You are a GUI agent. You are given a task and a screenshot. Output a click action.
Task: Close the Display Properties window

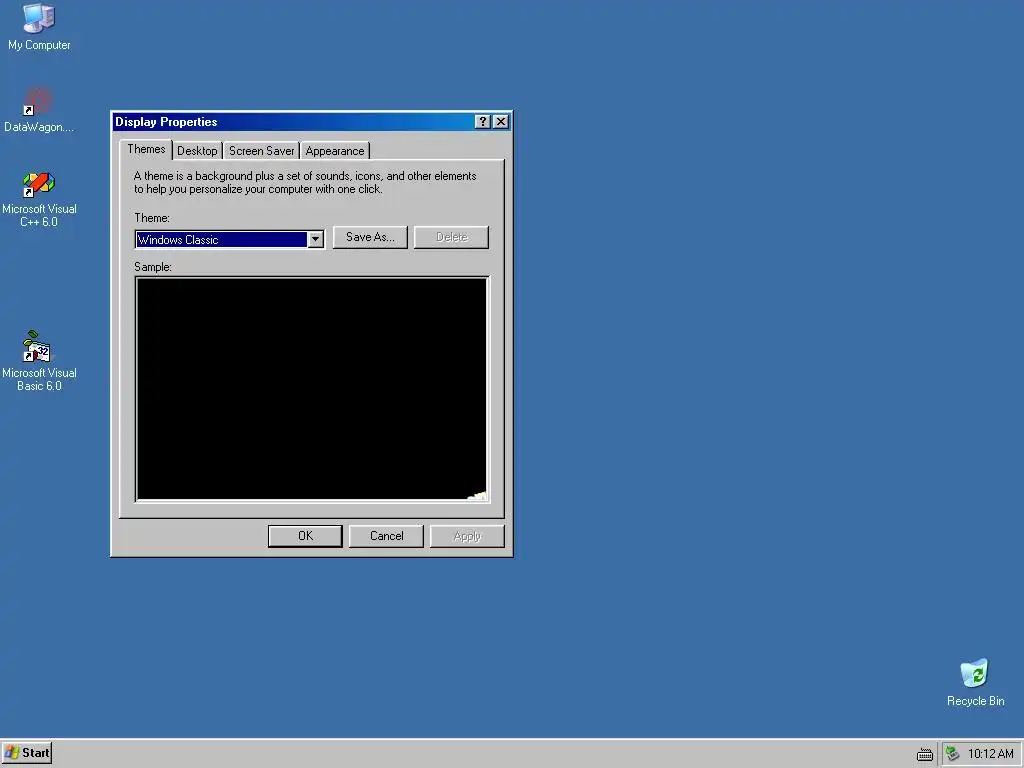(501, 121)
